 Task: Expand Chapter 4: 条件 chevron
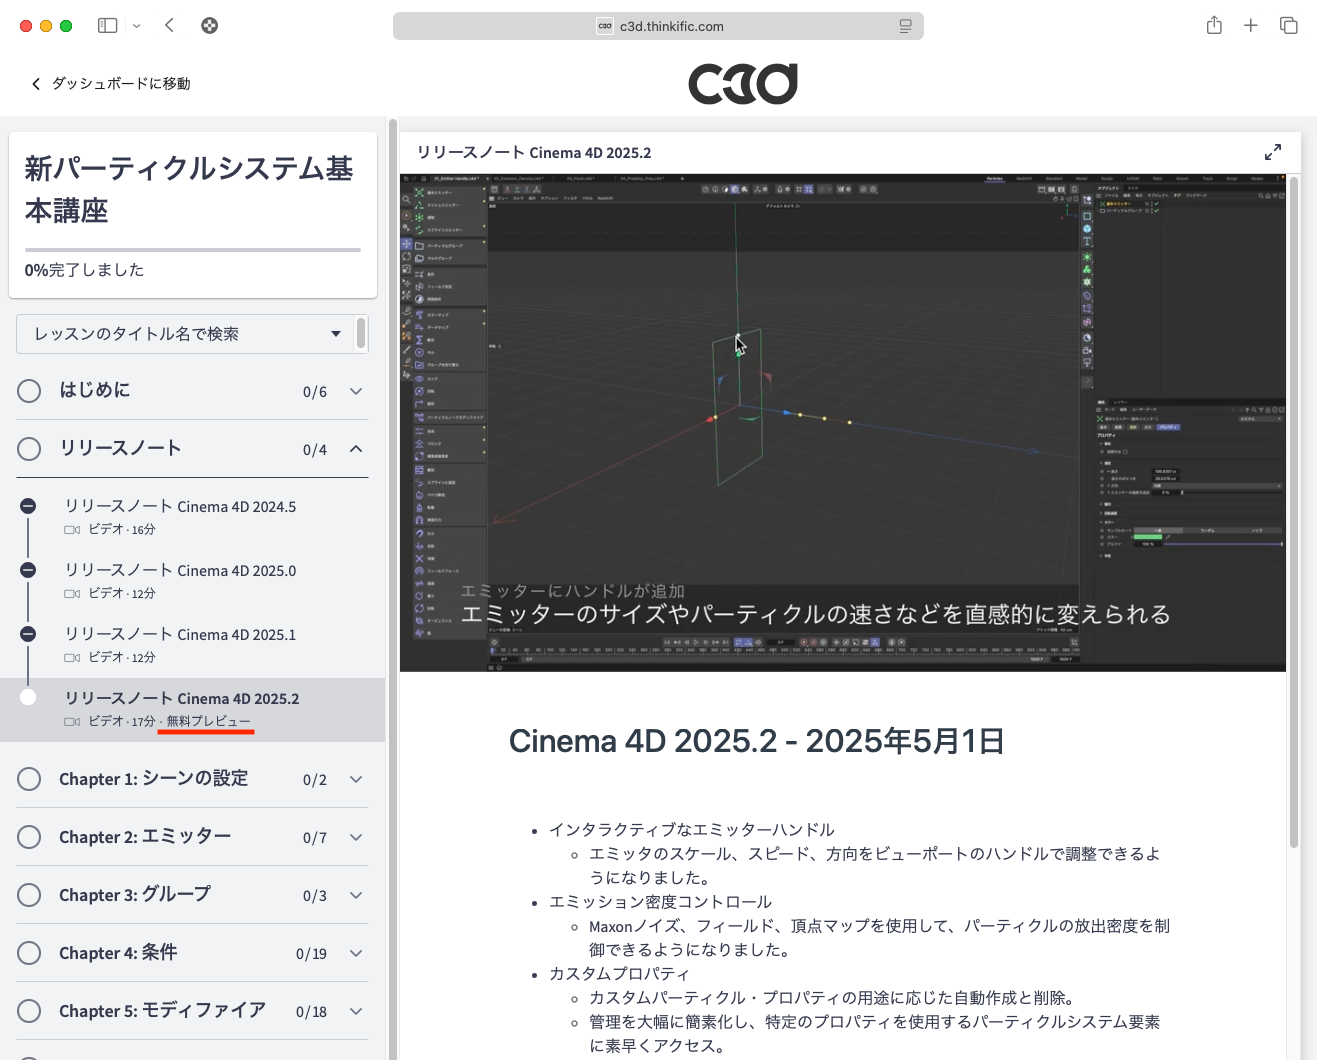click(x=356, y=953)
